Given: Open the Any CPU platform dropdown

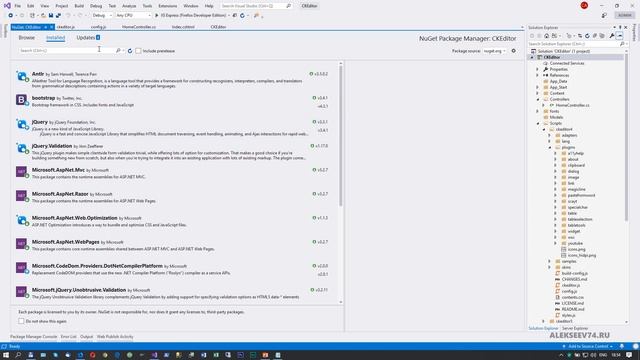Looking at the screenshot, I should [133, 16].
